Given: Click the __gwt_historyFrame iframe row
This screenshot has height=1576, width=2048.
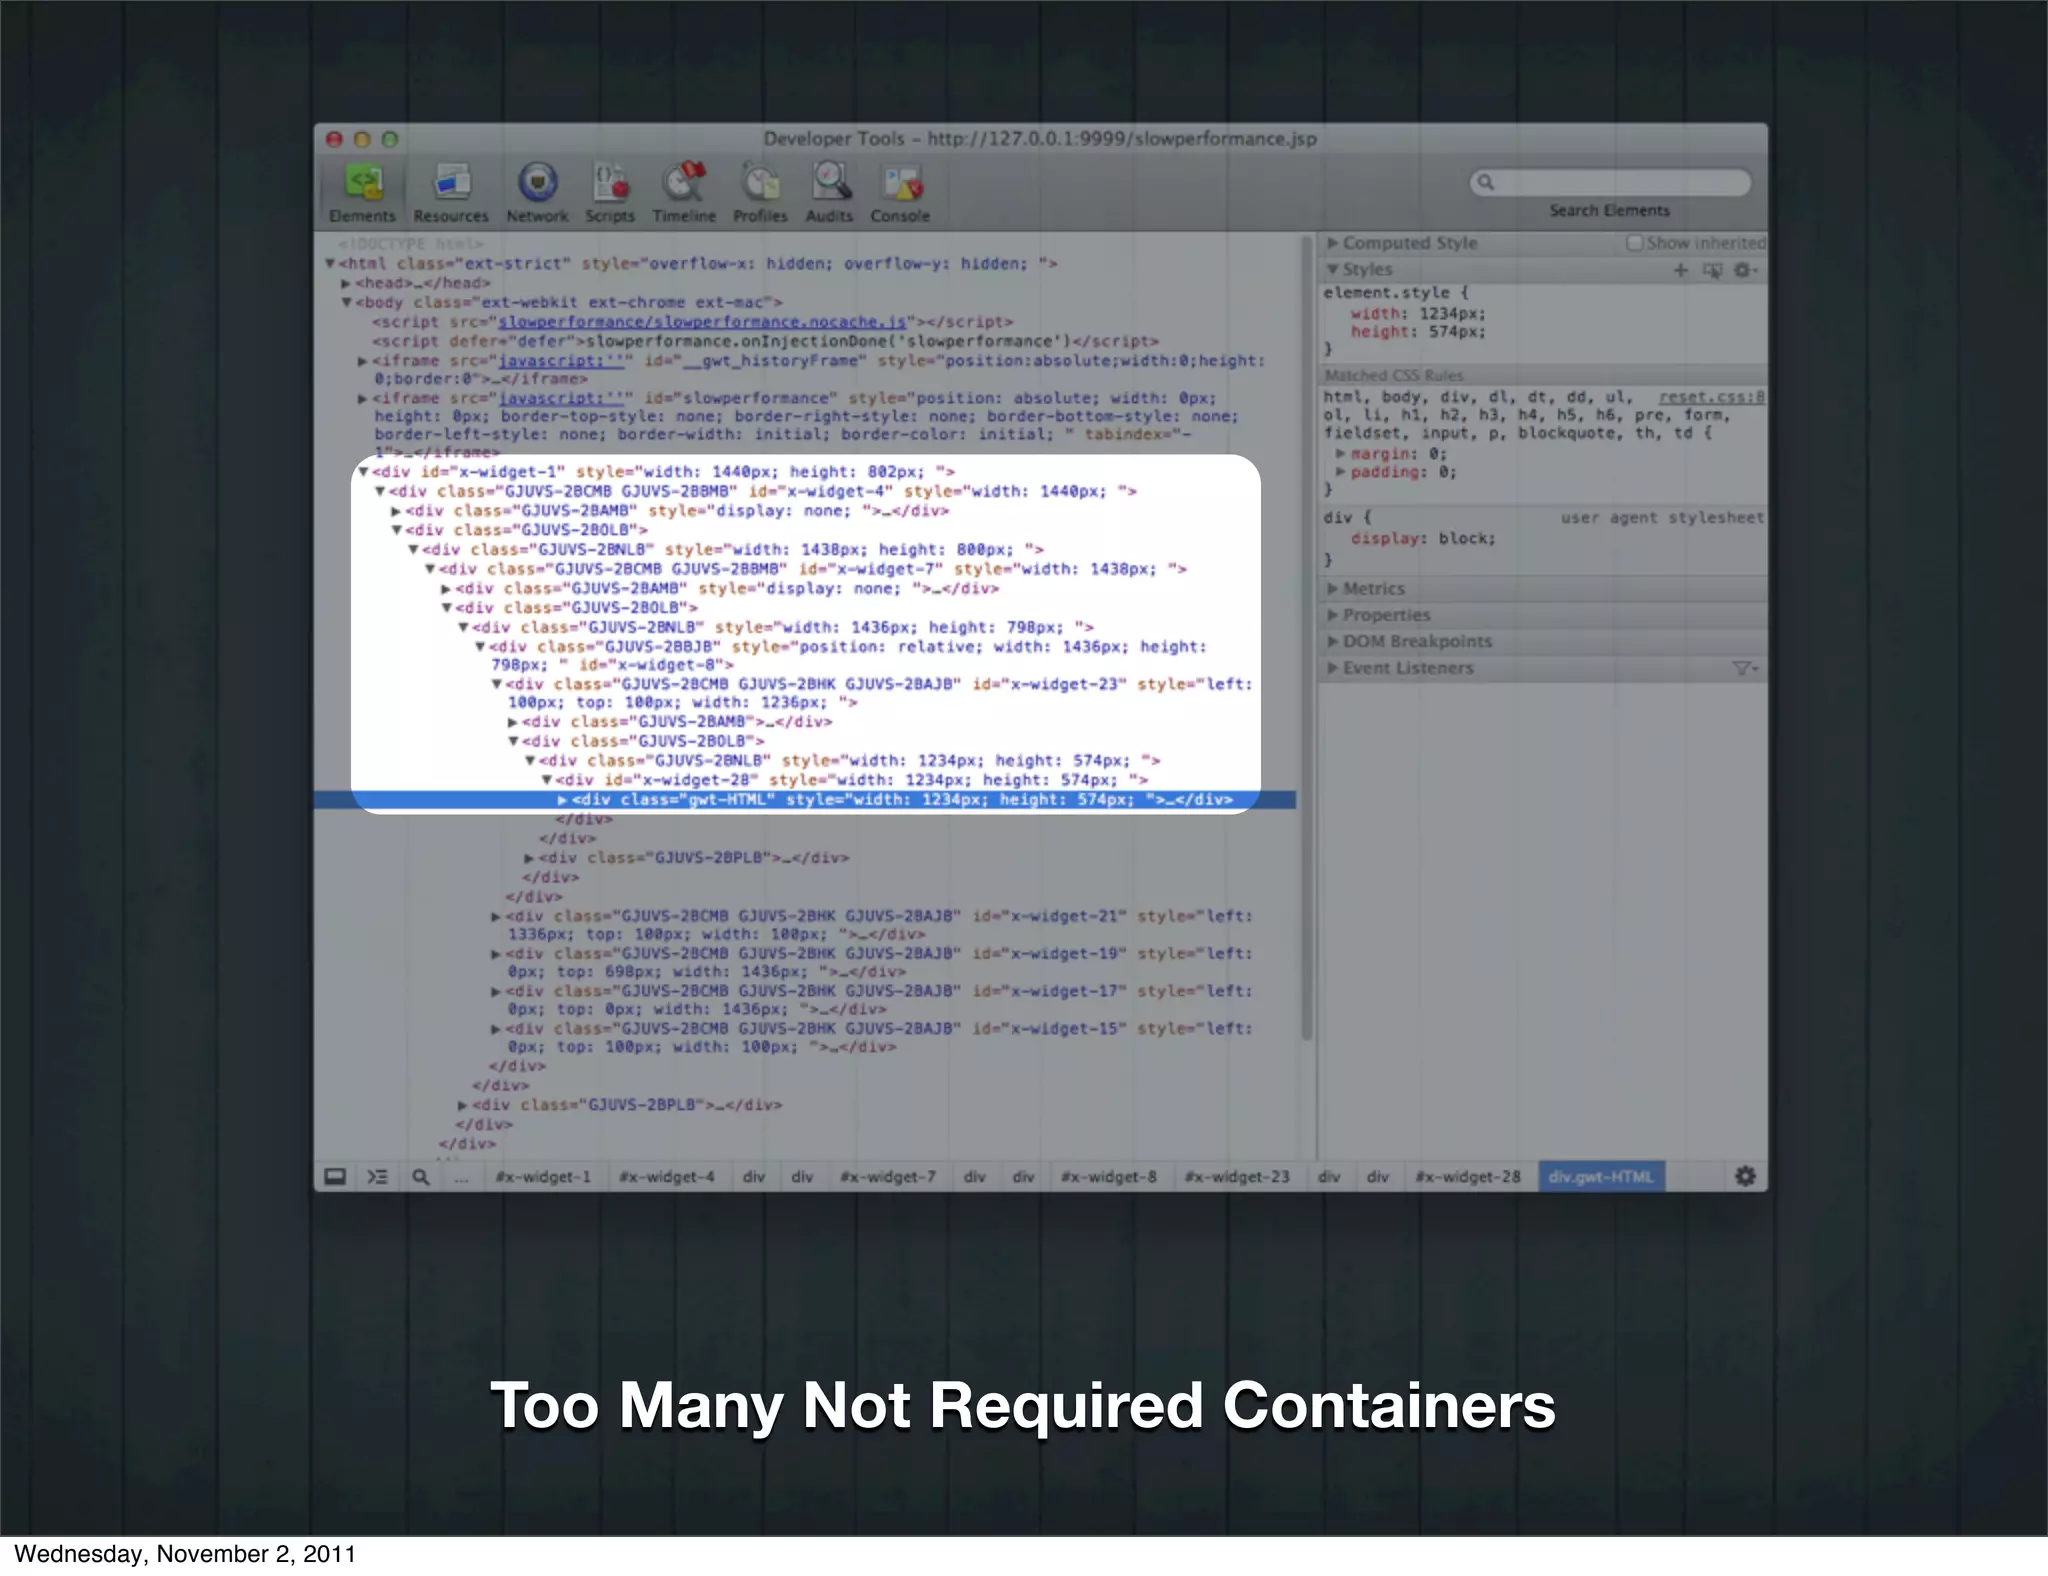Looking at the screenshot, I should [x=812, y=370].
